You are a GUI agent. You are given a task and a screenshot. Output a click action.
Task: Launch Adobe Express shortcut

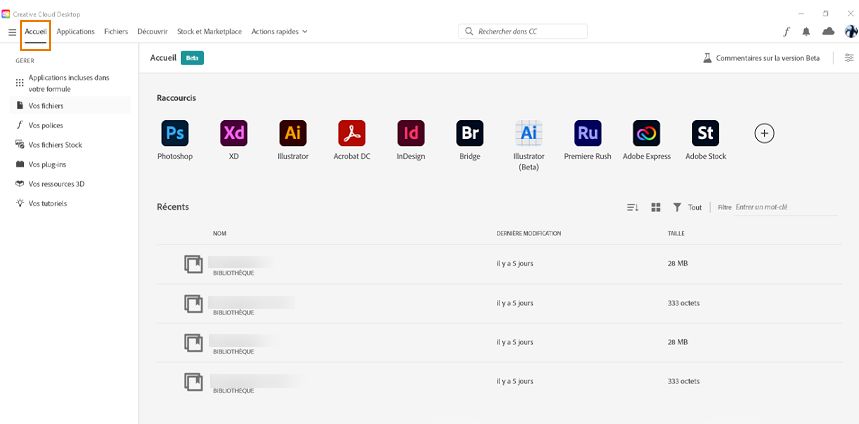pyautogui.click(x=646, y=133)
